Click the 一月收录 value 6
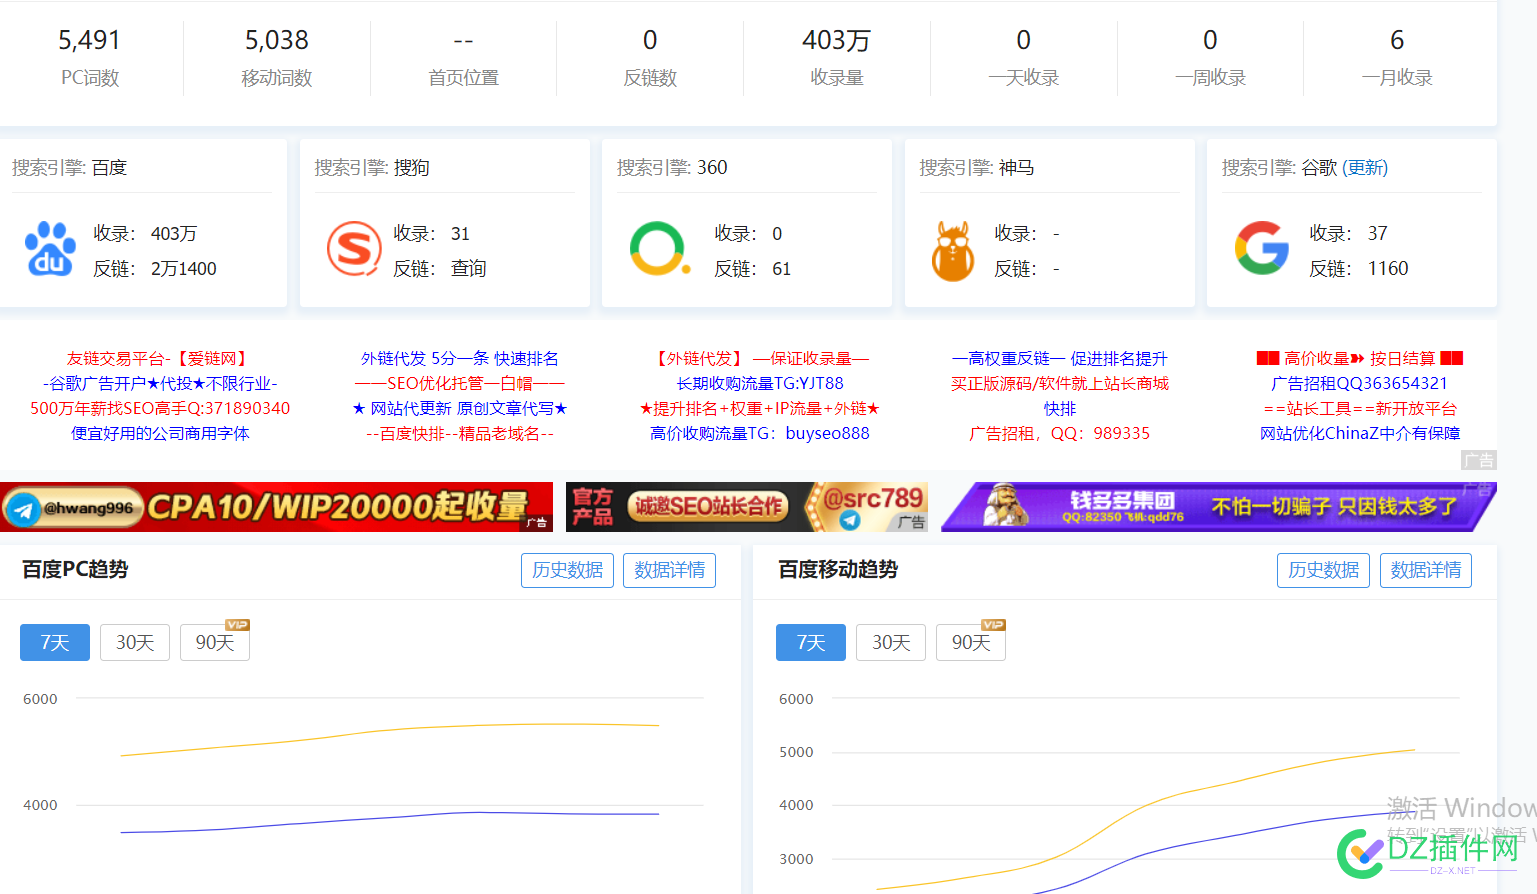Screen dimensions: 1537x894 (1397, 40)
